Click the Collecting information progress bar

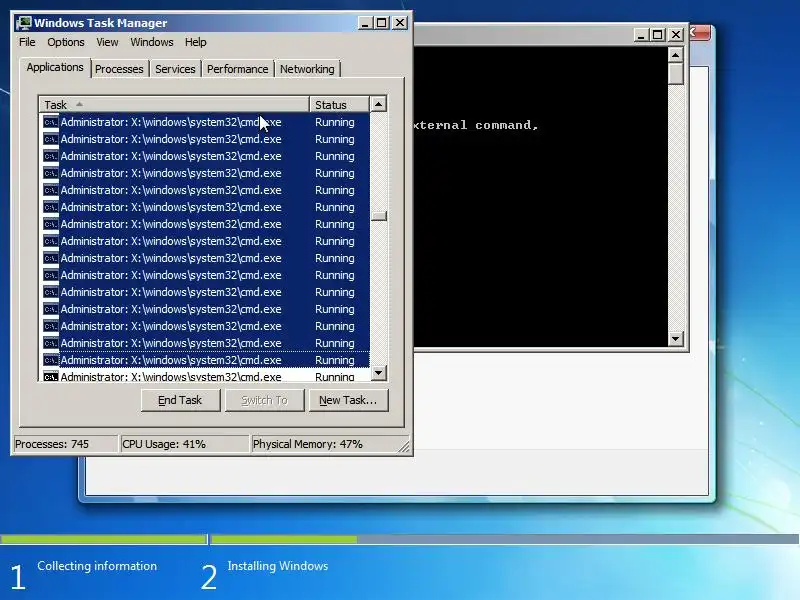104,539
